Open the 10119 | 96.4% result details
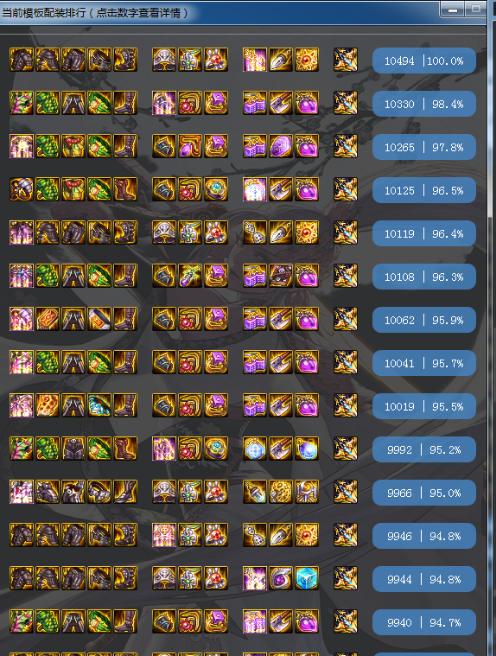 pyautogui.click(x=424, y=233)
